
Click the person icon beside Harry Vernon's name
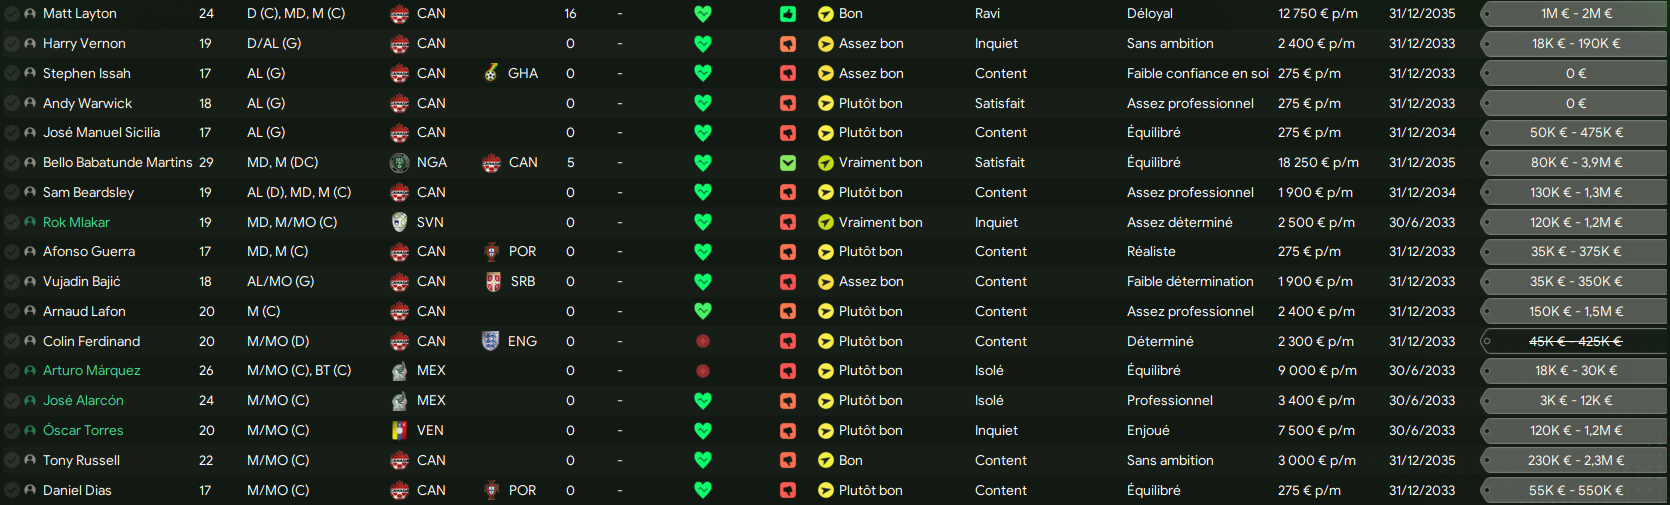pos(30,44)
